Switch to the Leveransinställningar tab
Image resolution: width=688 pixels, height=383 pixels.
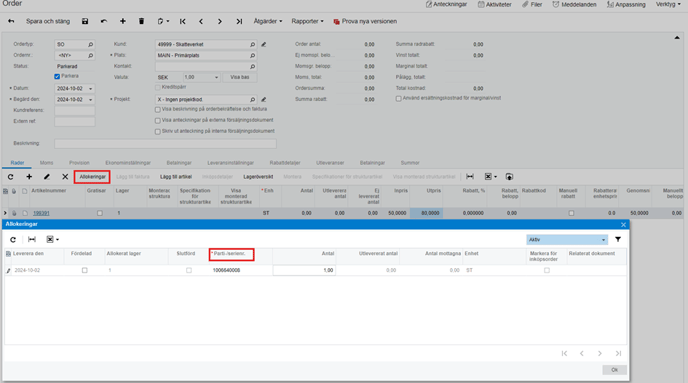[x=230, y=163]
